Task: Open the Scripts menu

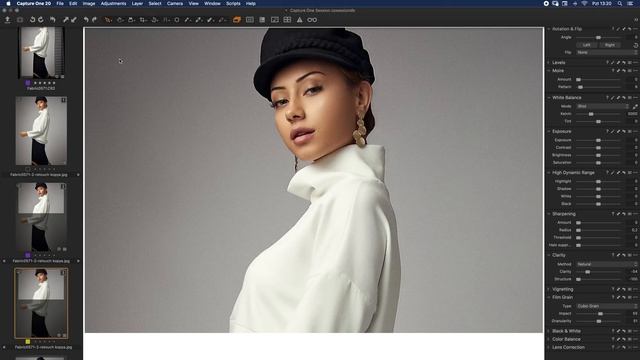Action: point(233,3)
